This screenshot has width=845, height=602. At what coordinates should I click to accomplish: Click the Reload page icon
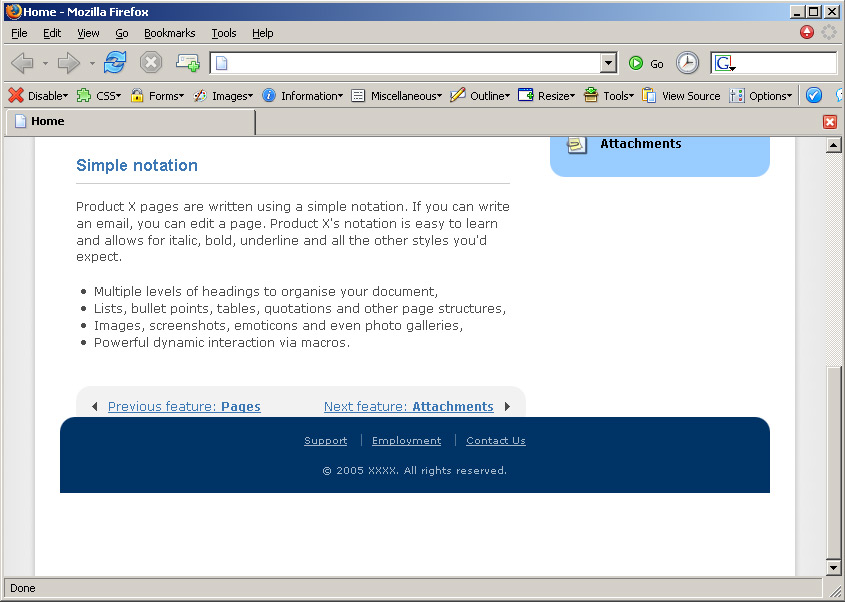click(x=115, y=63)
